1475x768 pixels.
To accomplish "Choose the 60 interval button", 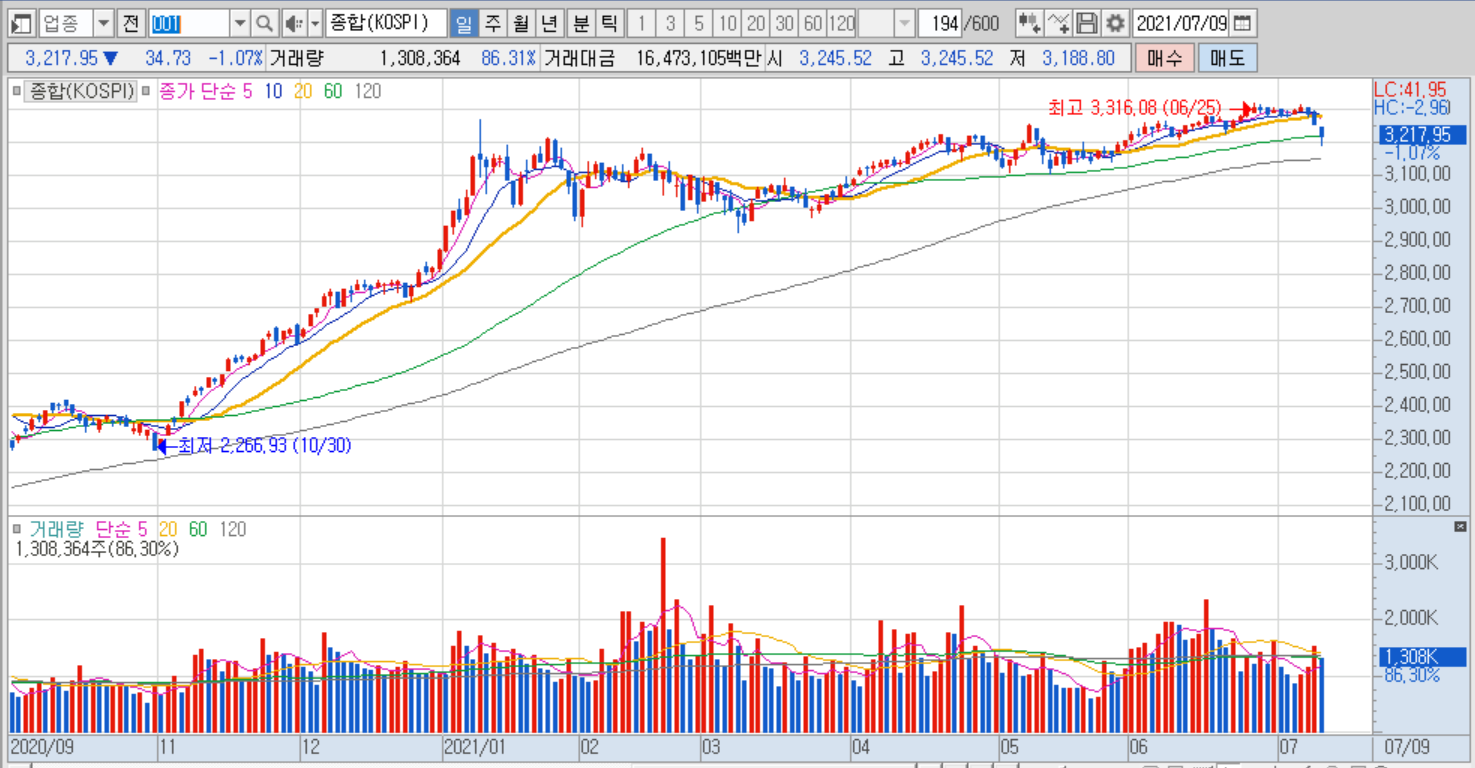I will (813, 23).
